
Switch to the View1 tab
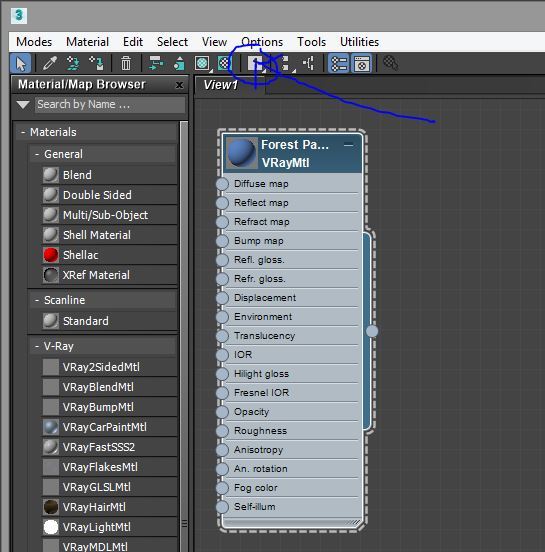[x=221, y=85]
